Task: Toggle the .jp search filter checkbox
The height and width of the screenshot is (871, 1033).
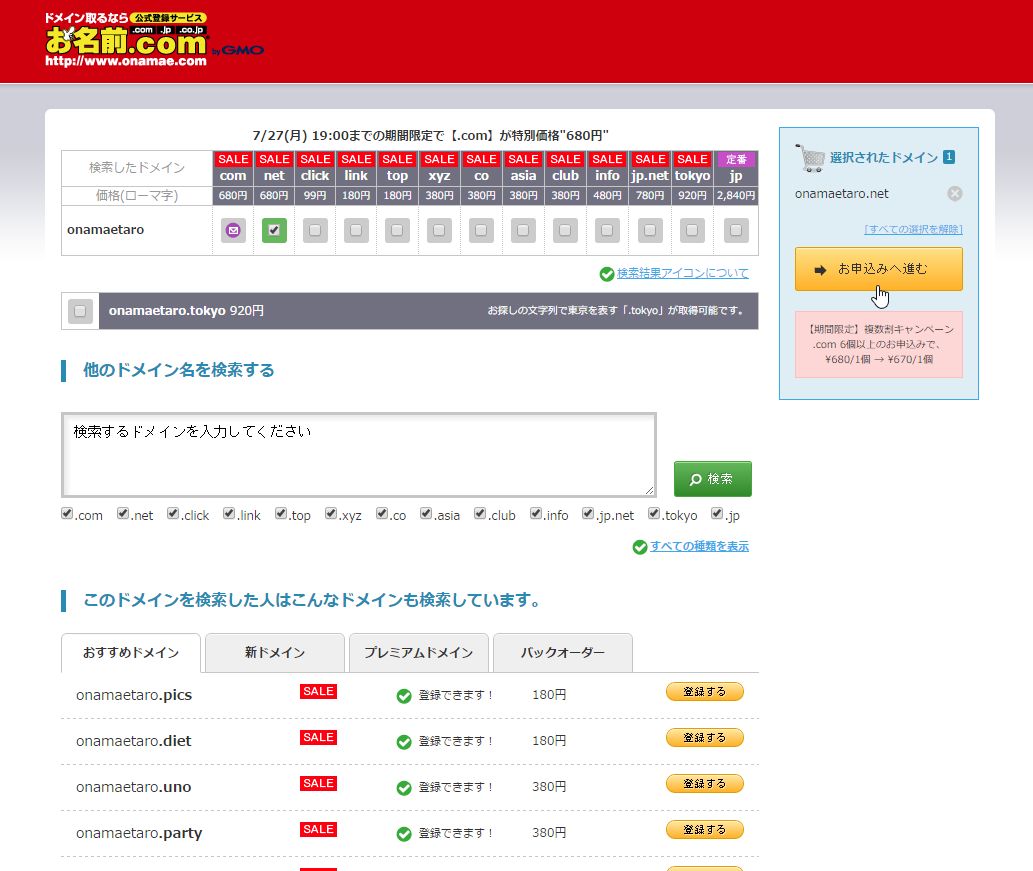Action: [717, 513]
